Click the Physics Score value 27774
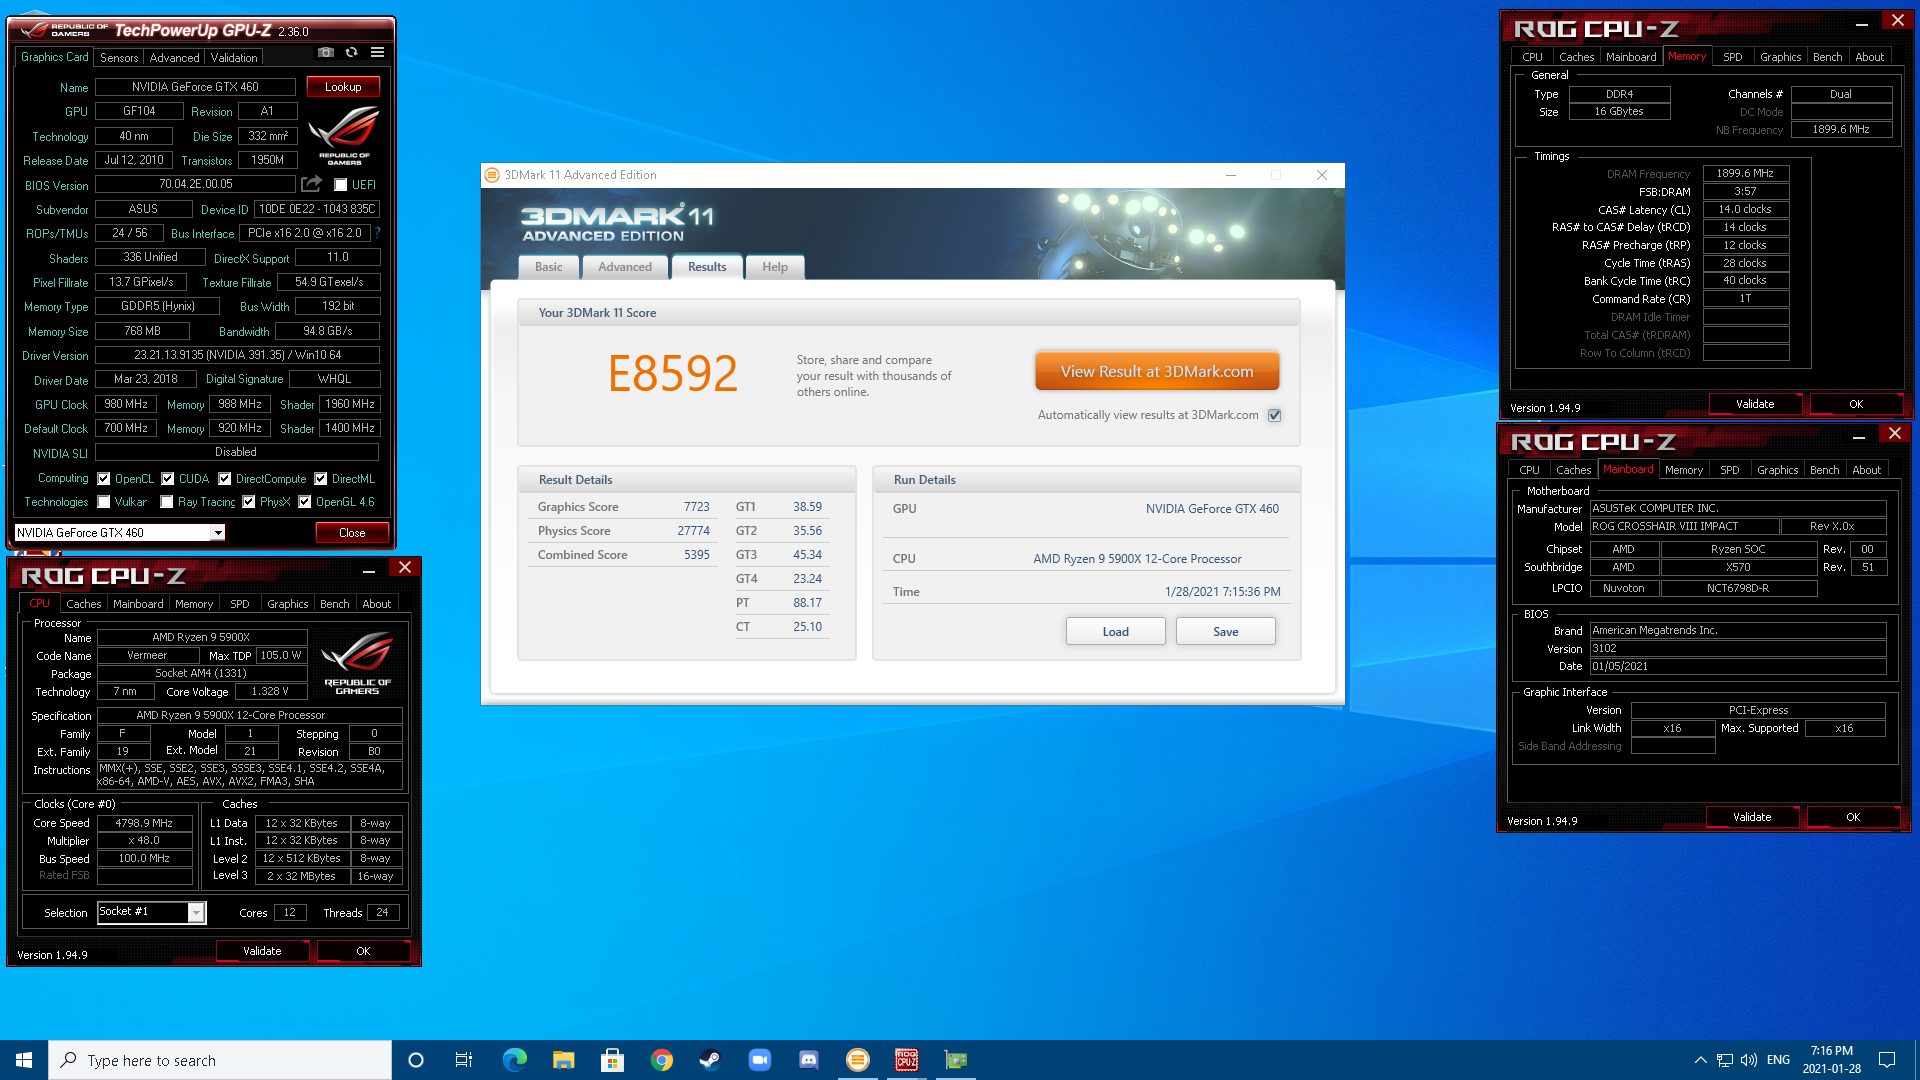1920x1080 pixels. coord(693,531)
